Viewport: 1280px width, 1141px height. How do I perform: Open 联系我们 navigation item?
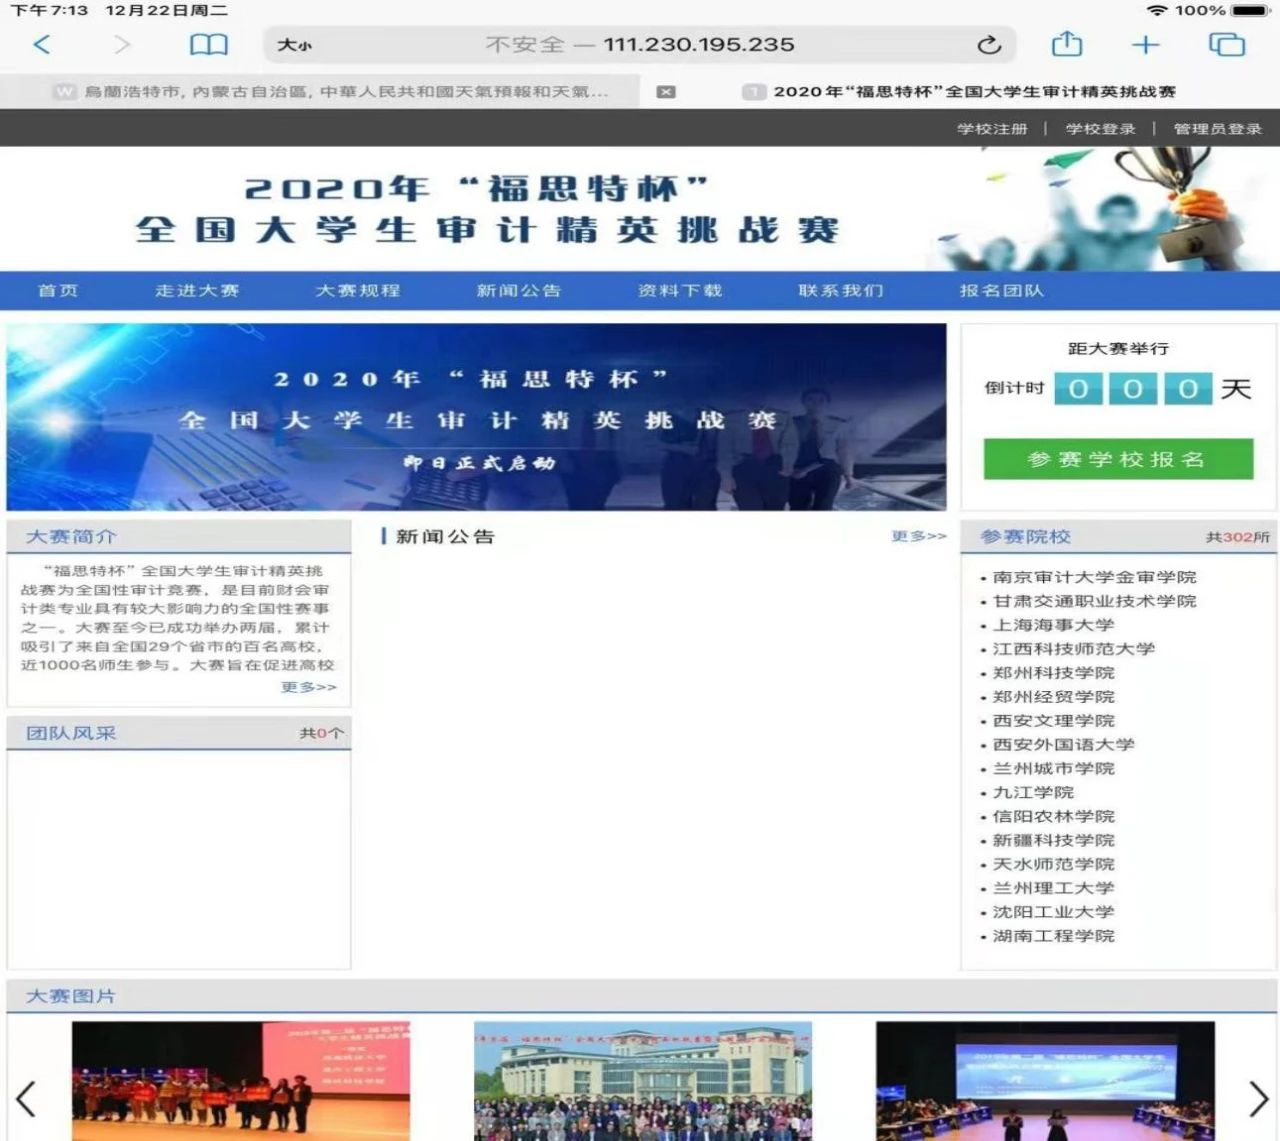point(841,291)
